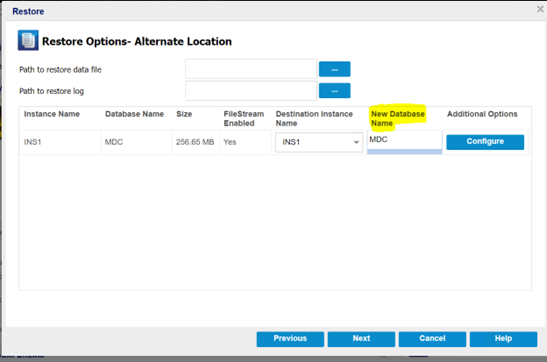Click the FileStream Enabled column header
547x362 pixels.
pyautogui.click(x=243, y=119)
